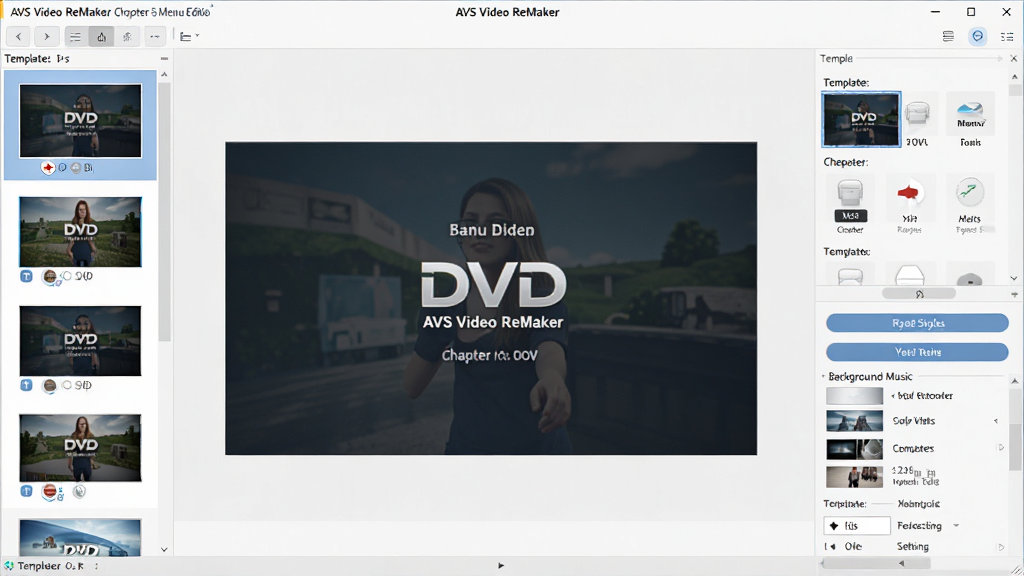The width and height of the screenshot is (1024, 576).
Task: Click the rounded grey bar below the templates
Action: click(x=919, y=294)
